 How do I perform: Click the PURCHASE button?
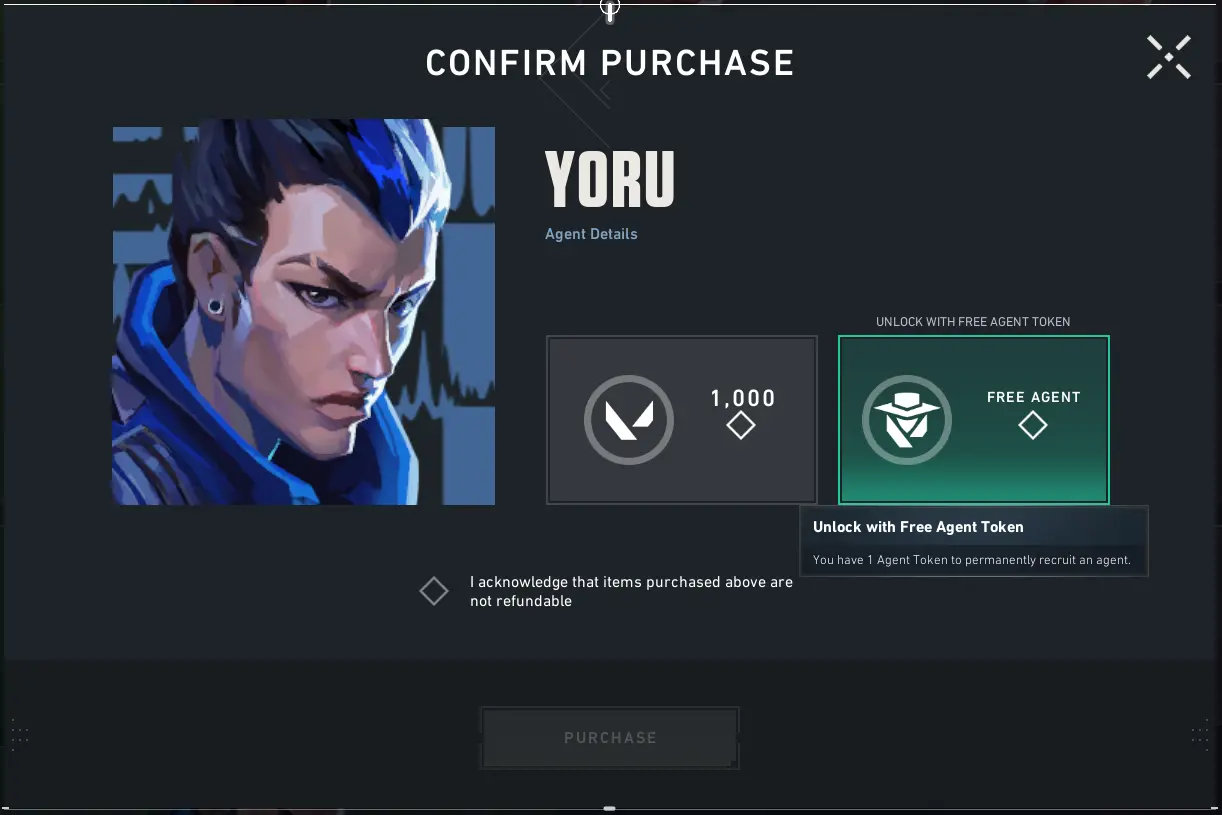[x=610, y=738]
